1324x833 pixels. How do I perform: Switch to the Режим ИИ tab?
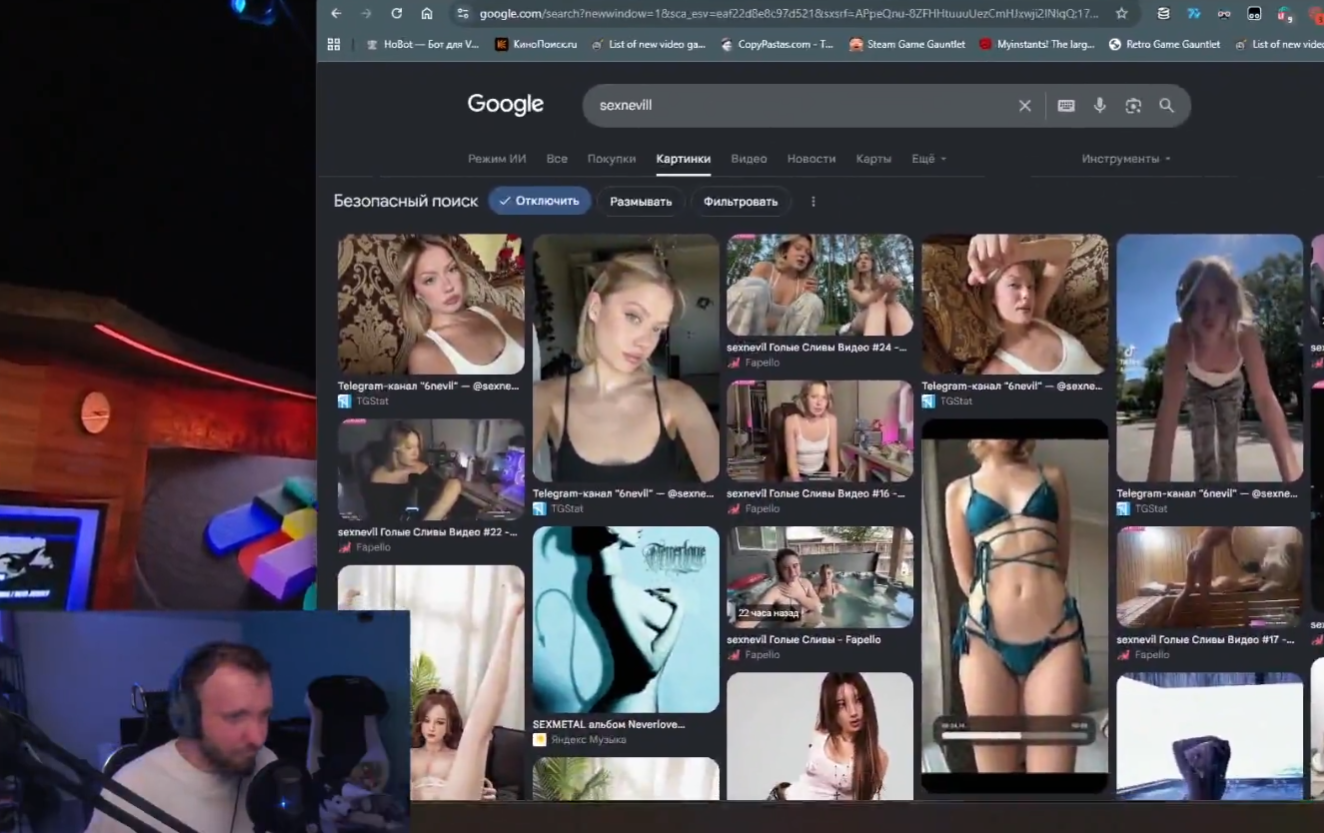497,159
